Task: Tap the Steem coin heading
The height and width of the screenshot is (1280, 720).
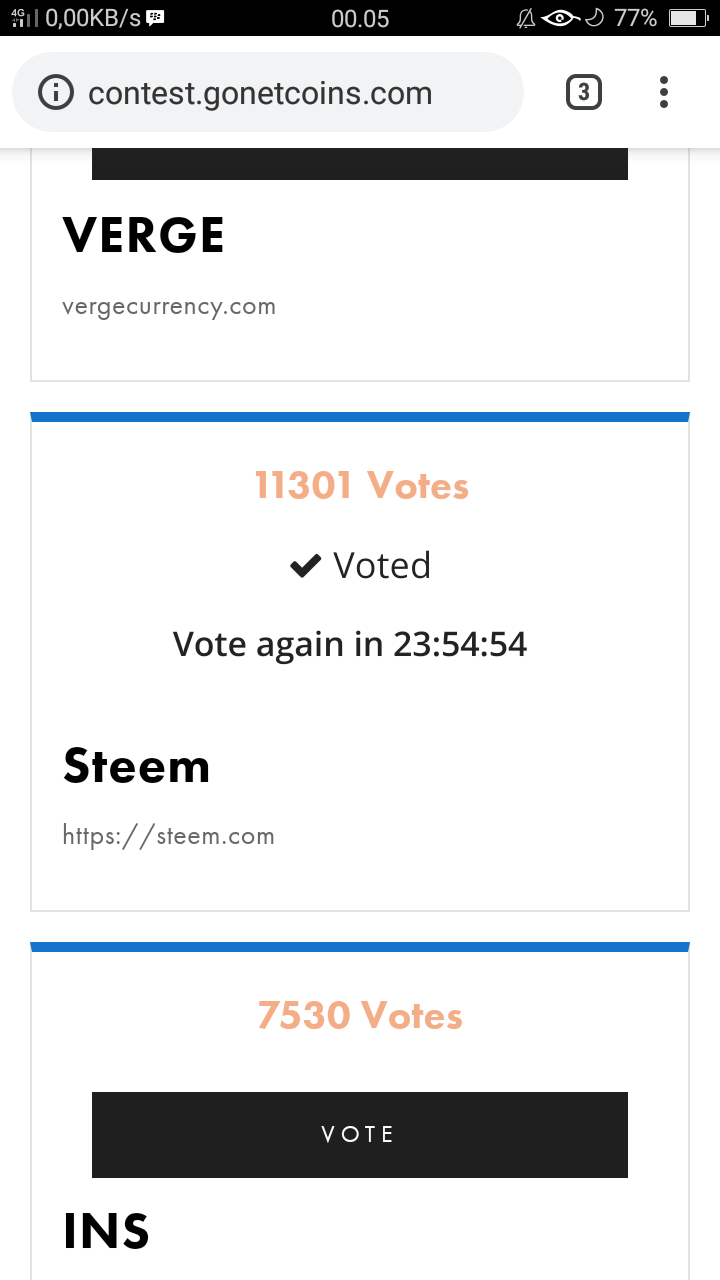Action: 137,767
